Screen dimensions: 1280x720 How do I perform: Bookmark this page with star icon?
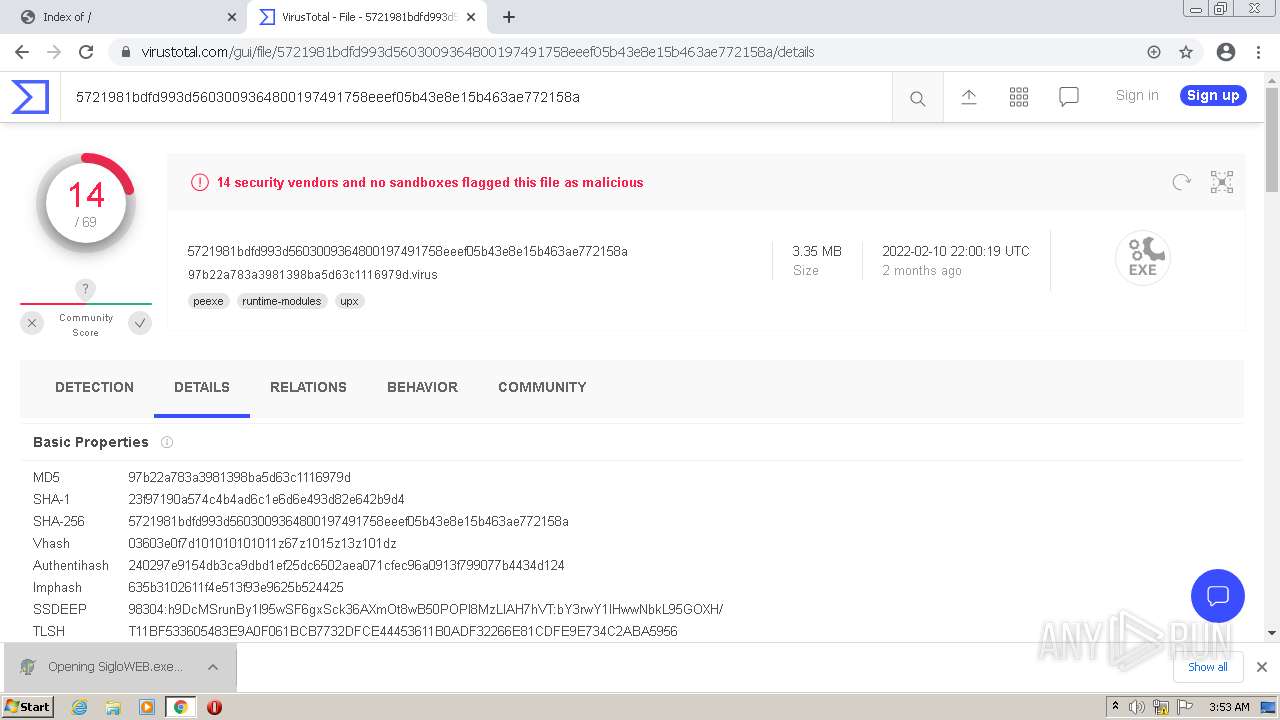click(x=1186, y=52)
